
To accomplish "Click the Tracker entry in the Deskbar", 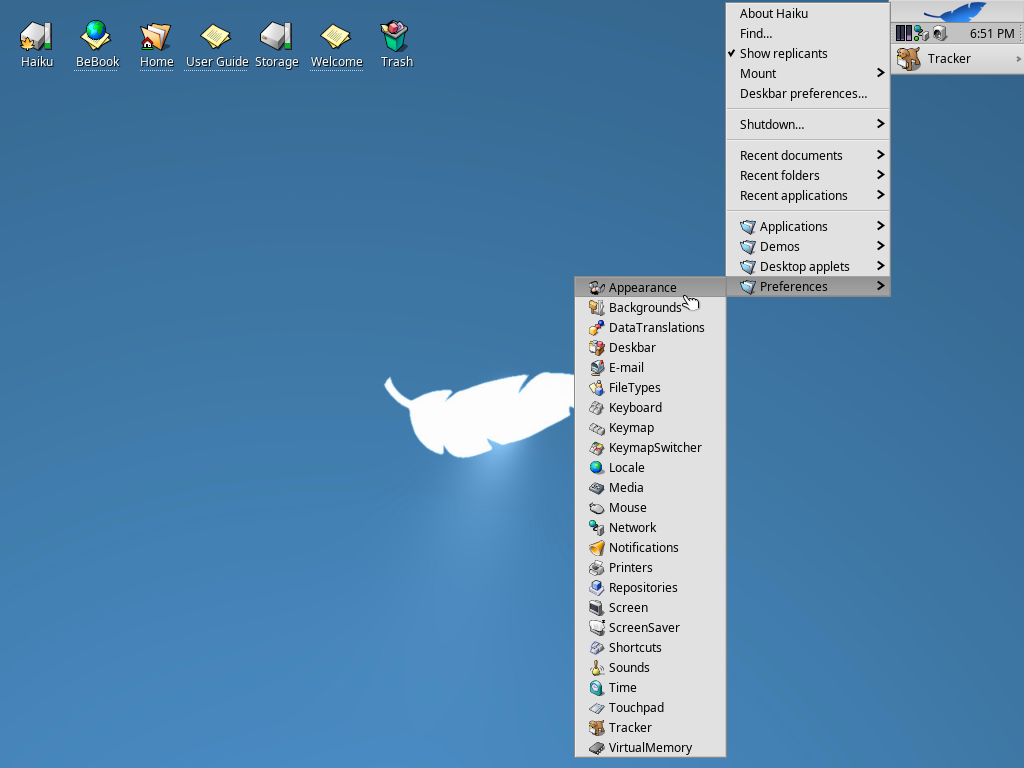I will 948,59.
